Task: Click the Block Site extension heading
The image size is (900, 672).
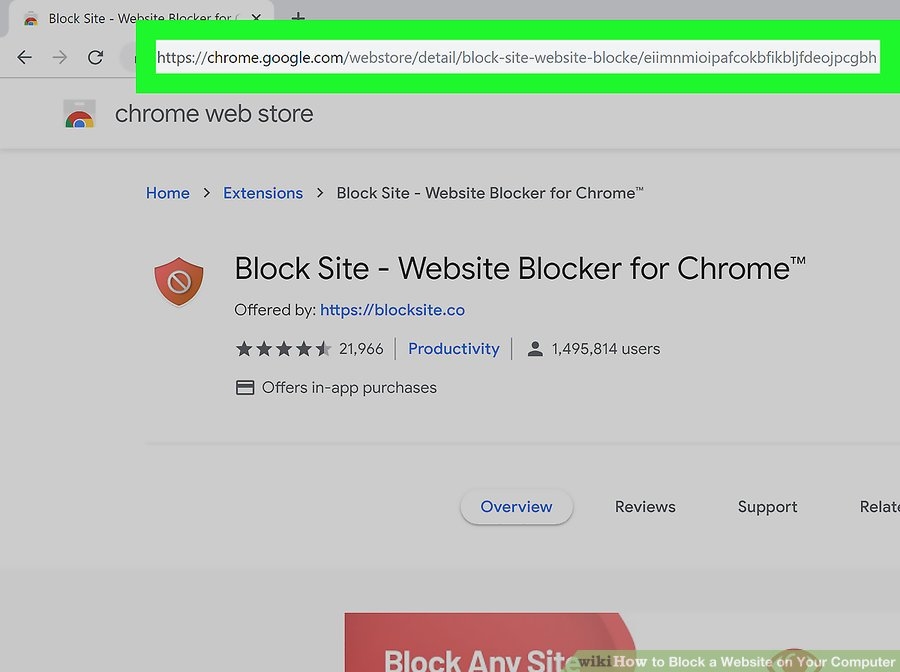Action: pos(520,268)
